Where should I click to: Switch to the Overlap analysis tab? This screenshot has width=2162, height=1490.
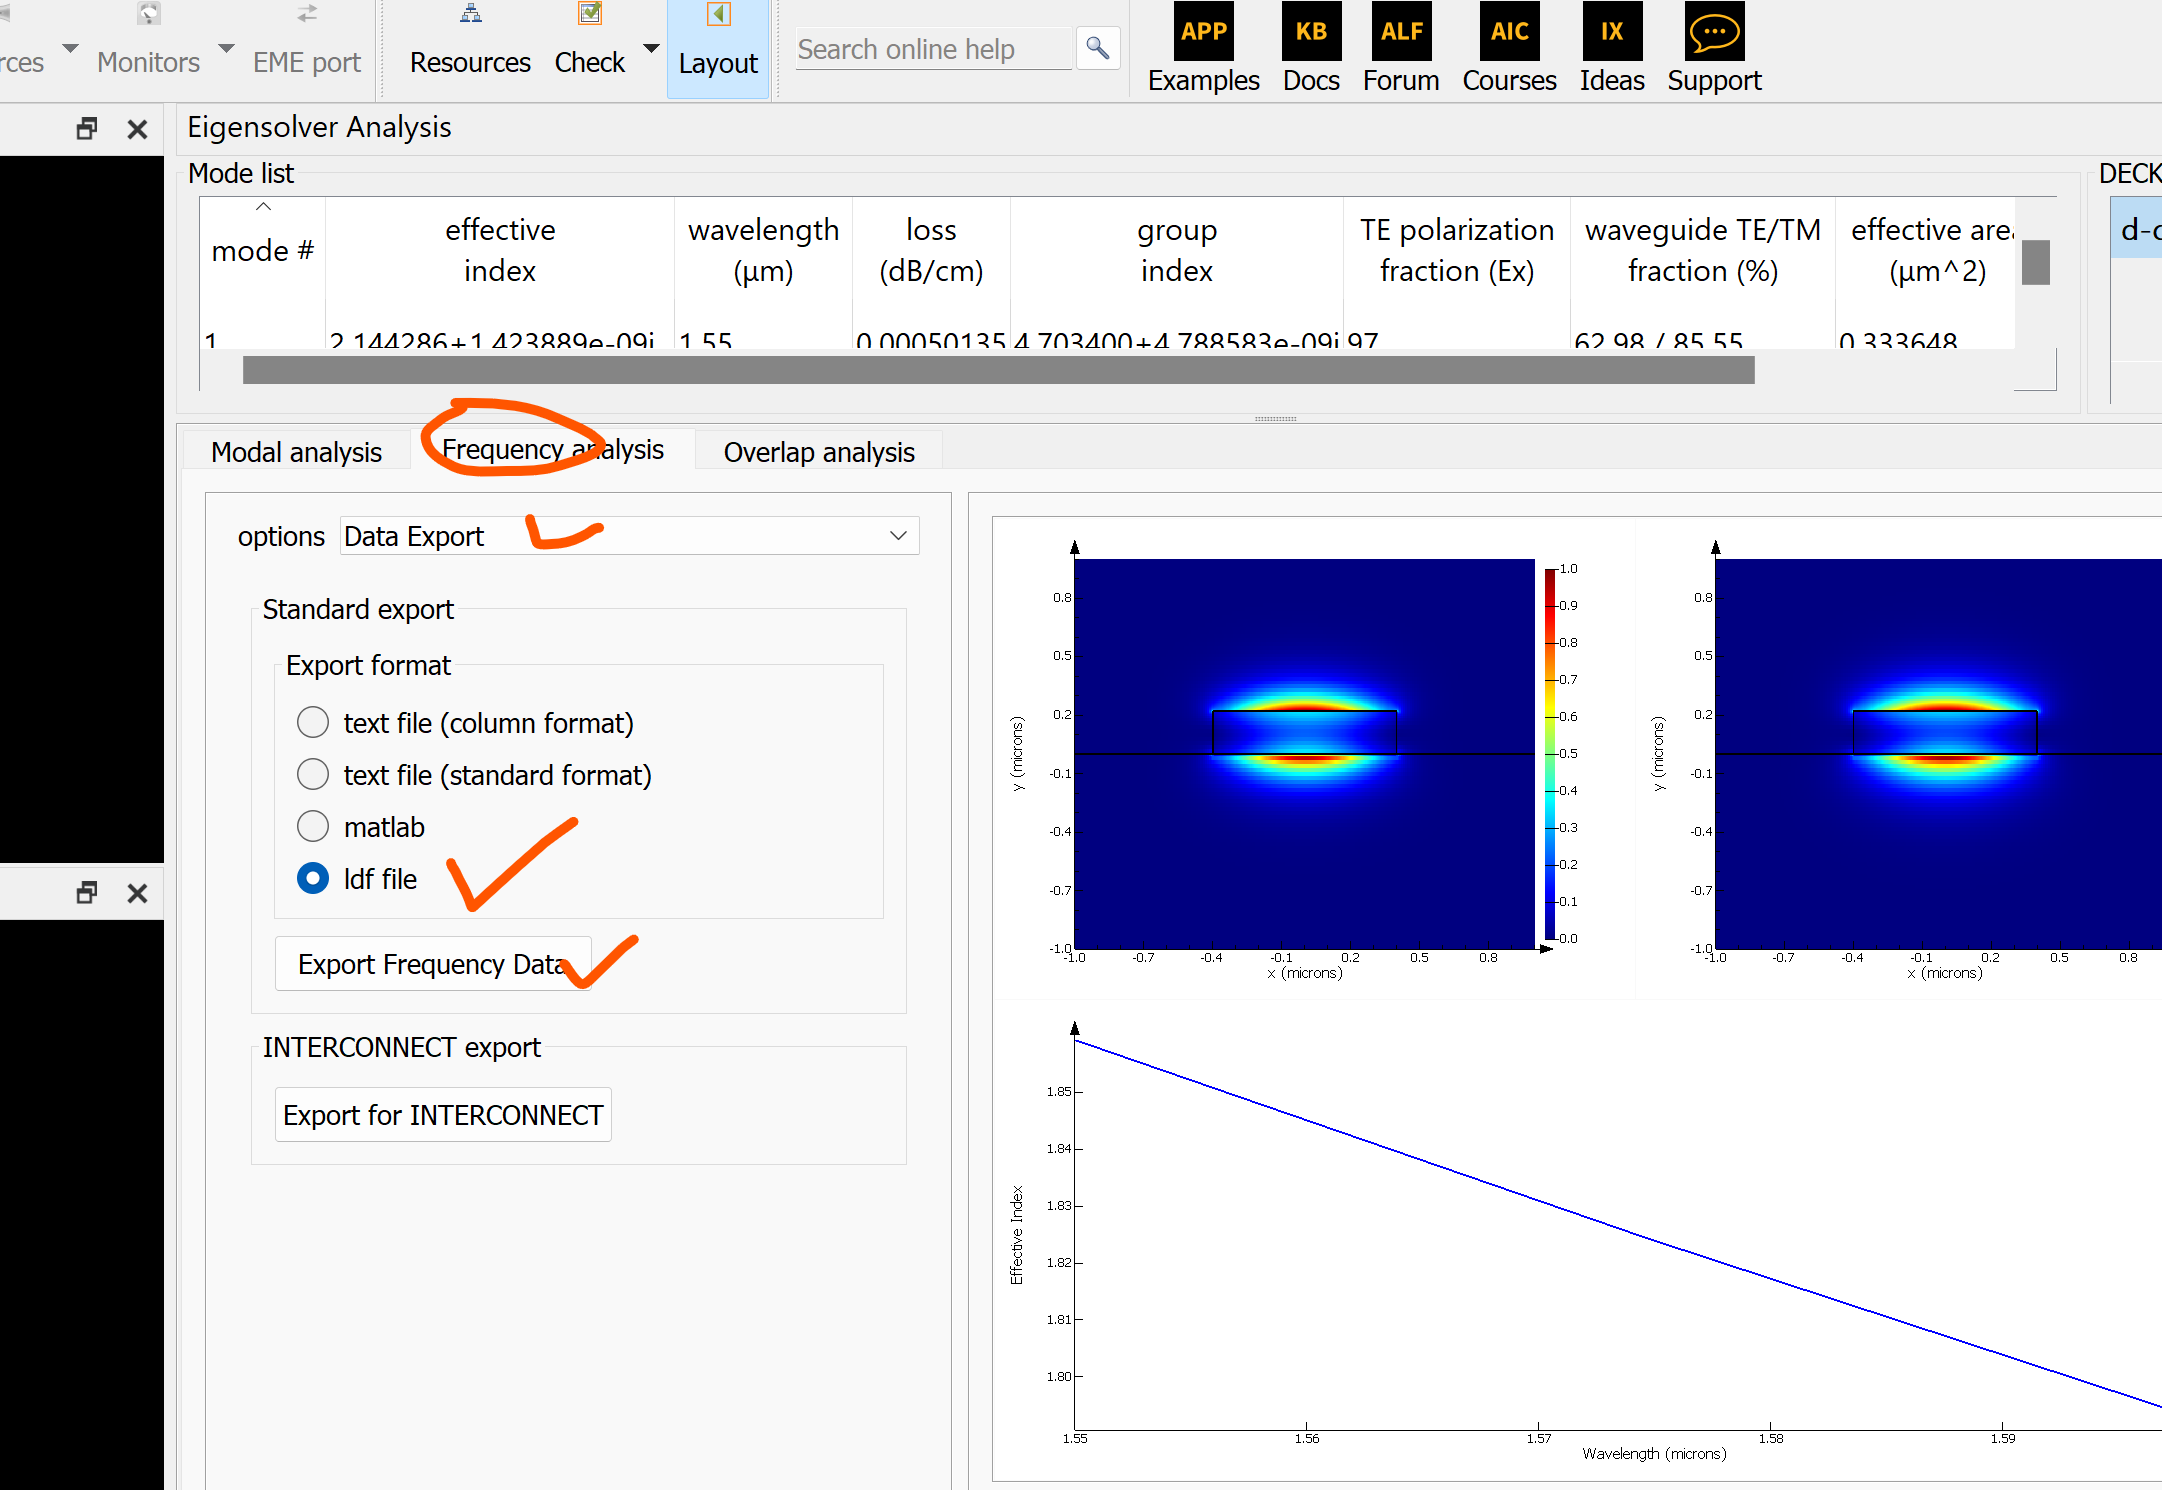click(818, 452)
